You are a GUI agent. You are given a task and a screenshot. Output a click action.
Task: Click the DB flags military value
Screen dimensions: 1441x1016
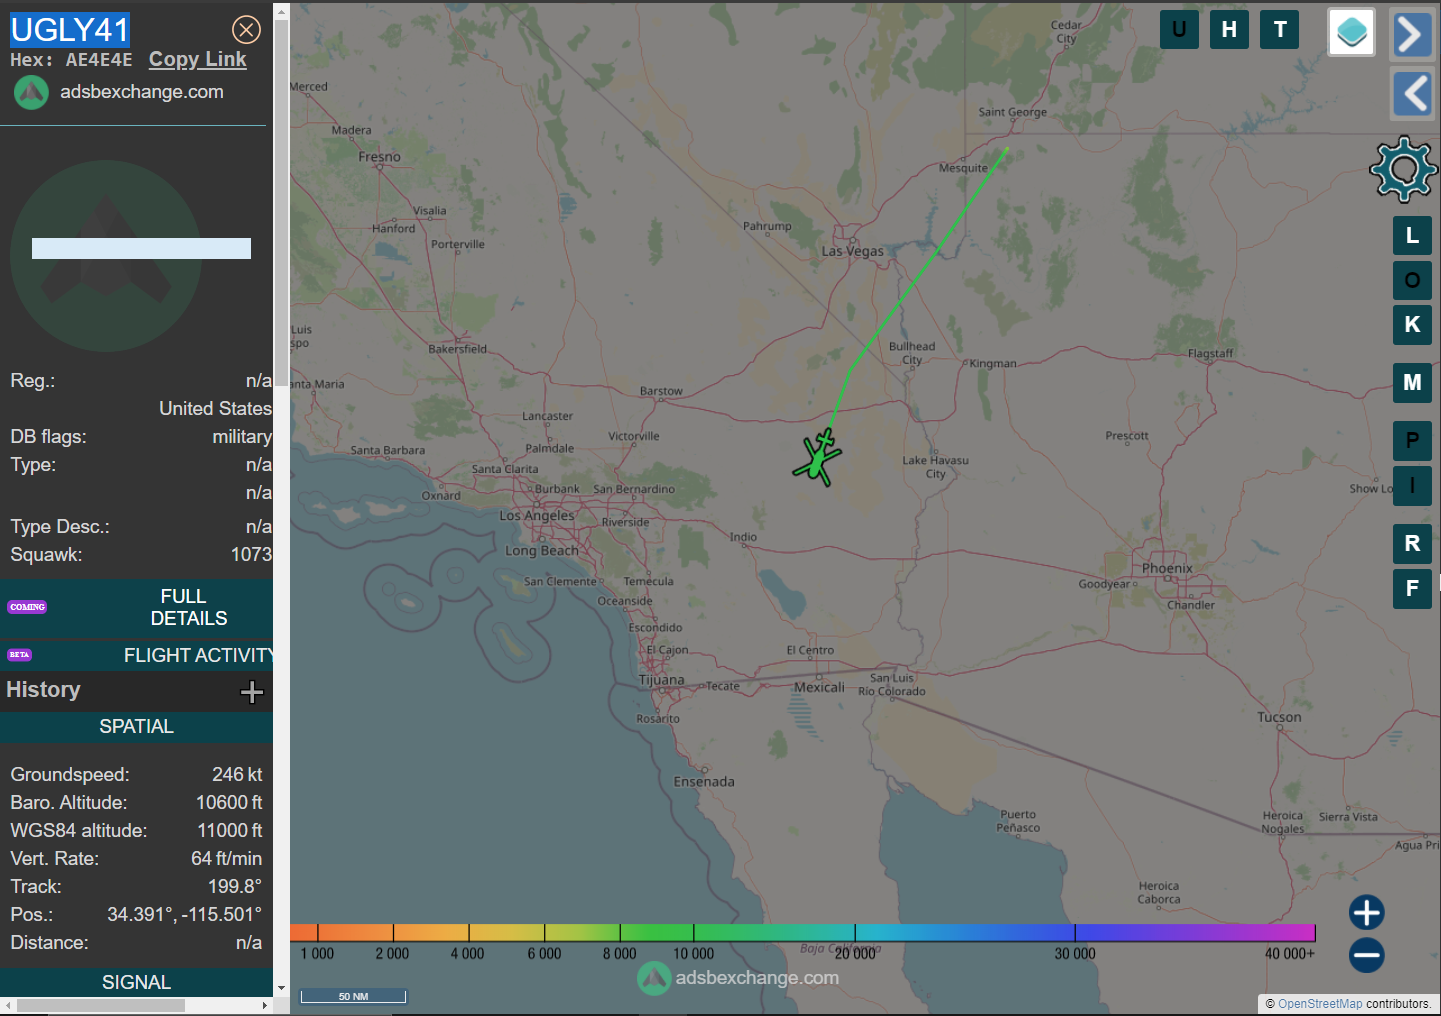coord(242,437)
